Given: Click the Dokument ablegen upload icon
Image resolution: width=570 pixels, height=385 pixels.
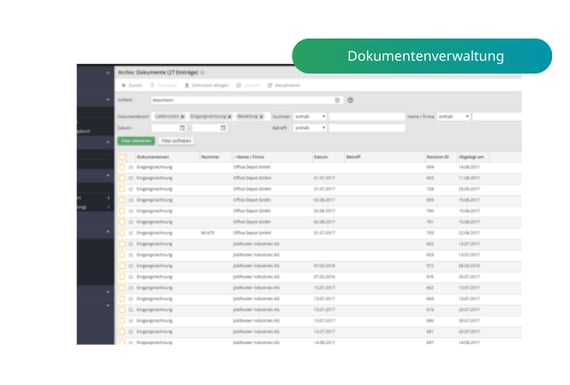Looking at the screenshot, I should [x=187, y=85].
